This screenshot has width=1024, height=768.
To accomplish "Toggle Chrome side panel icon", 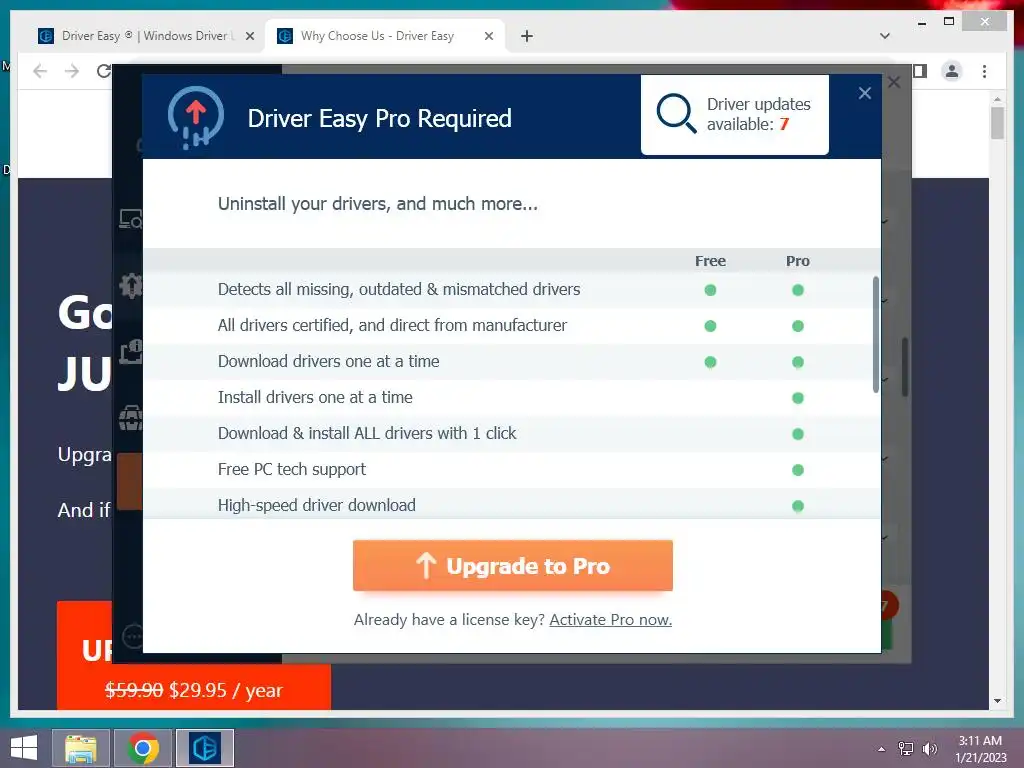I will click(x=920, y=71).
